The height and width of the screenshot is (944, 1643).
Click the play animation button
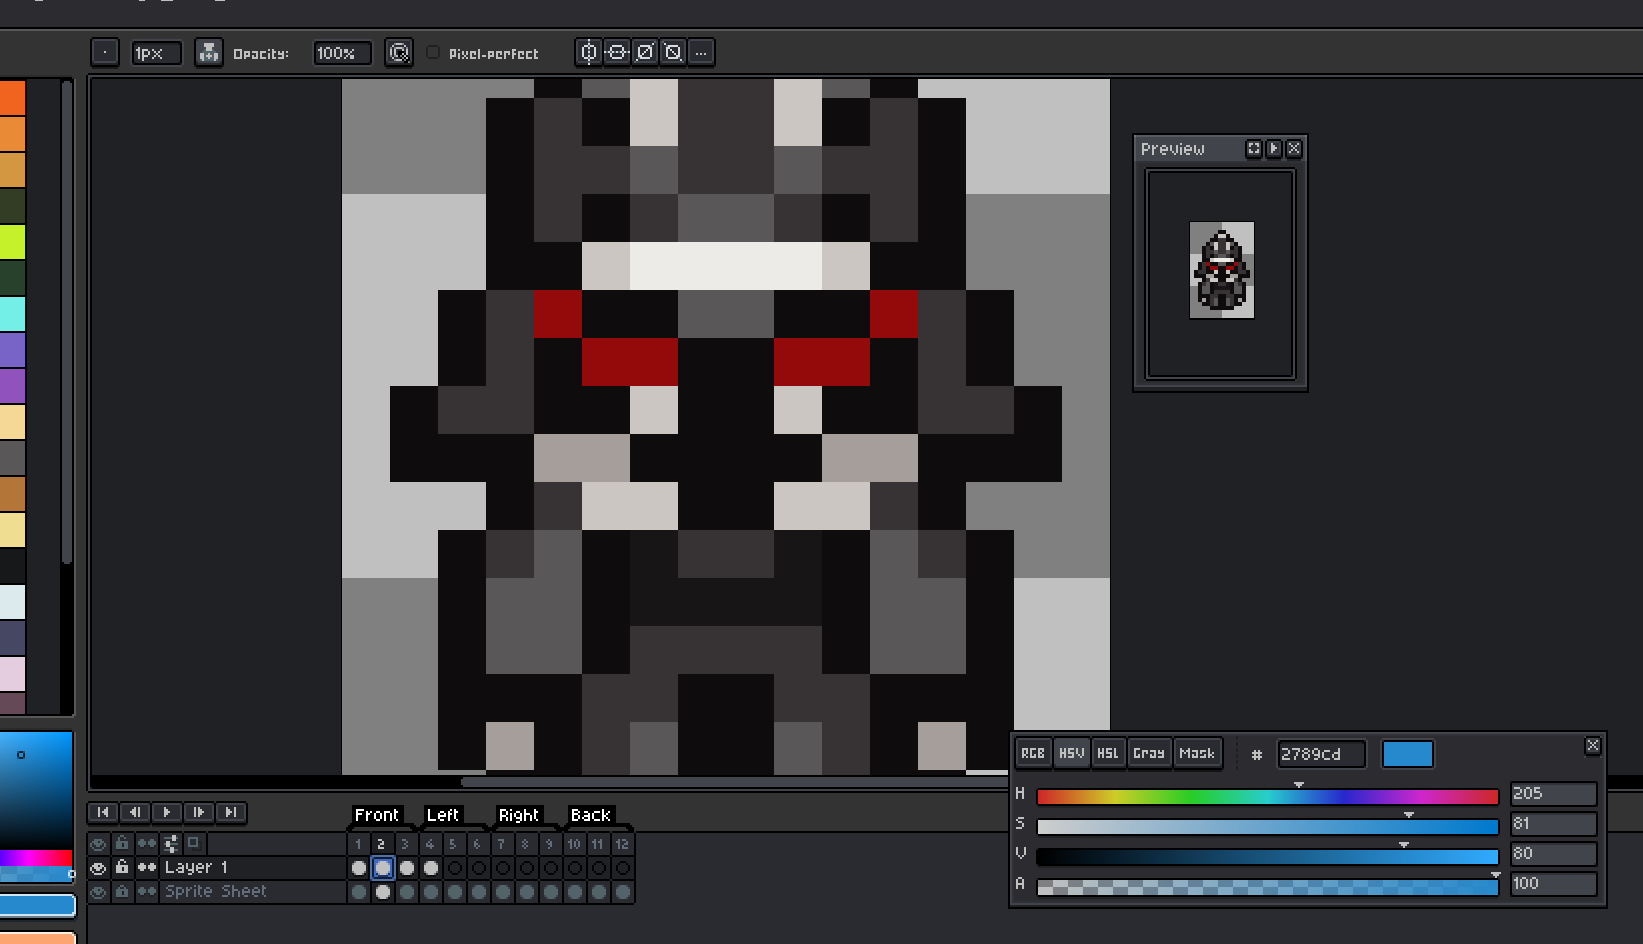(167, 812)
